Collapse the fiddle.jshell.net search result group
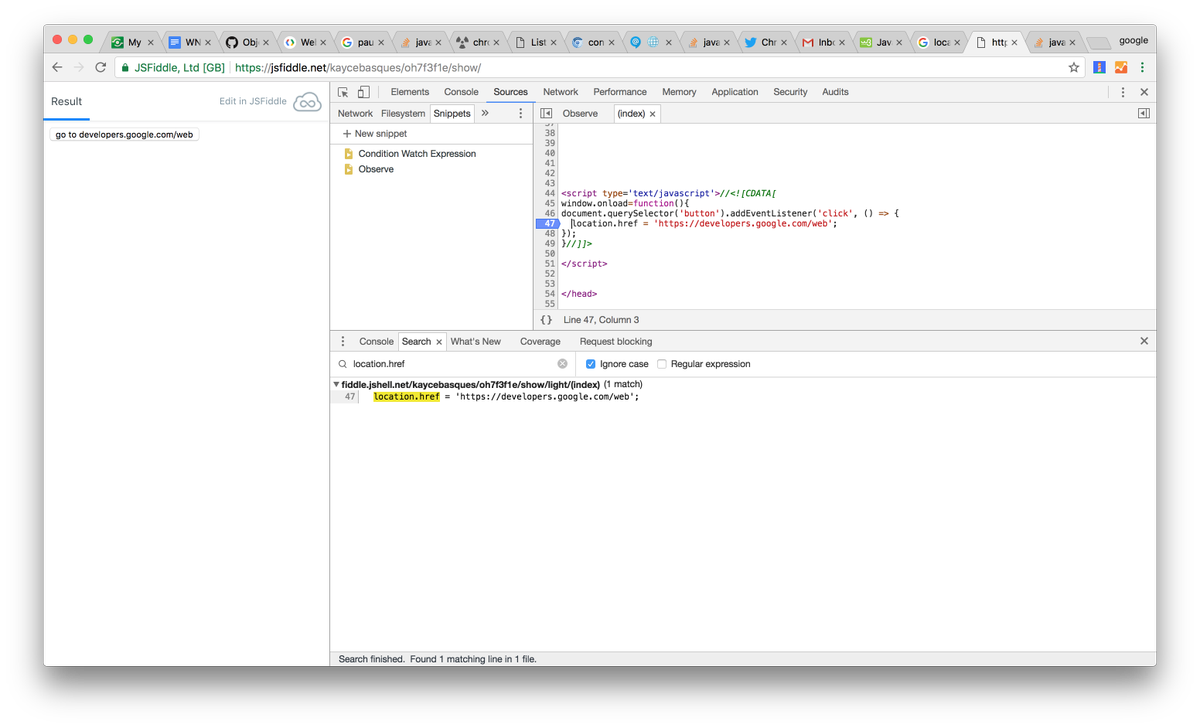The image size is (1200, 728). click(336, 384)
